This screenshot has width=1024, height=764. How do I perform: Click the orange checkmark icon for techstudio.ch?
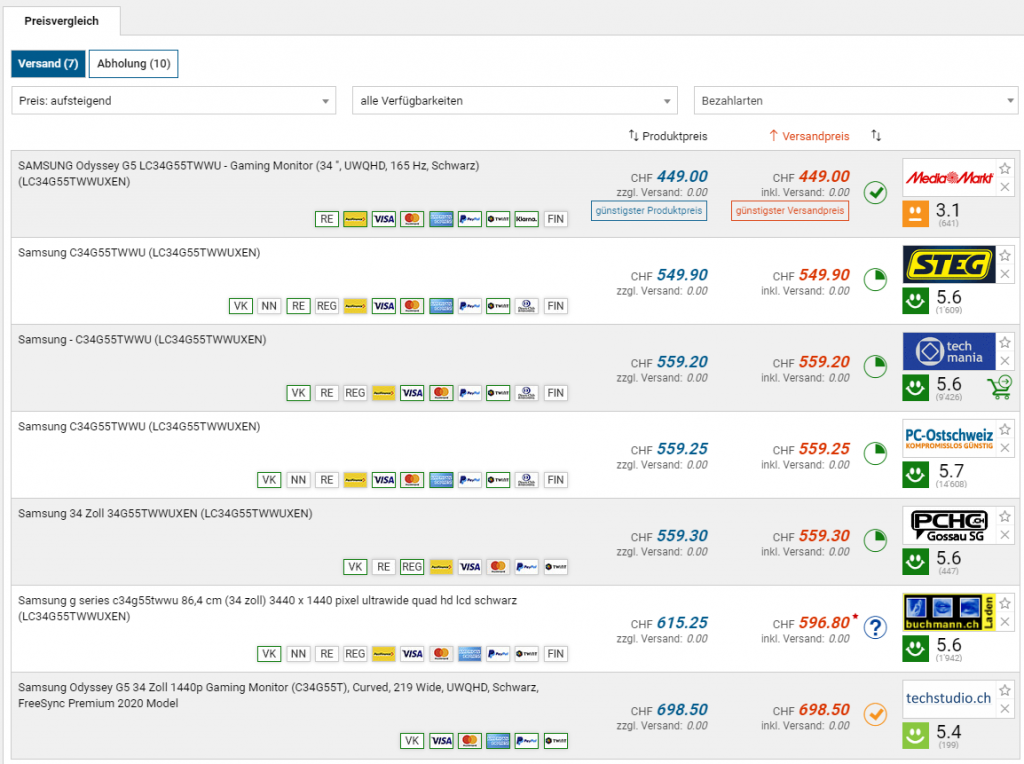tap(875, 714)
